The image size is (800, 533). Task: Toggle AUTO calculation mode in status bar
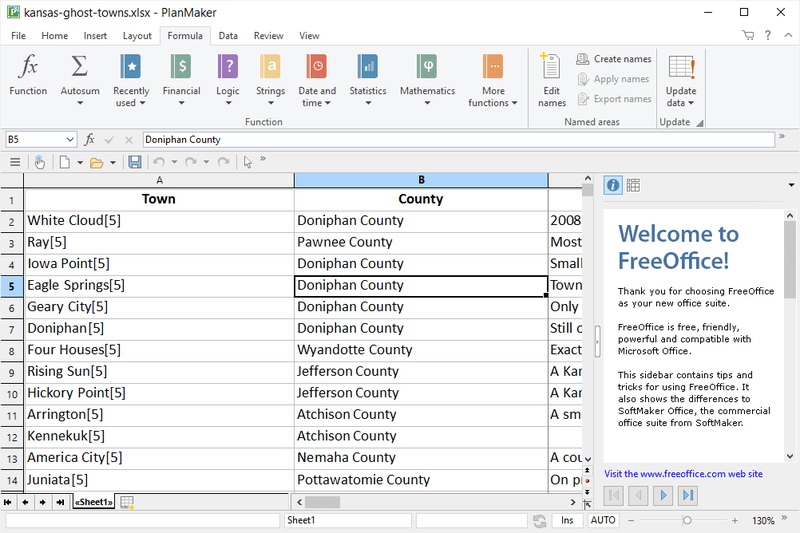click(x=603, y=520)
